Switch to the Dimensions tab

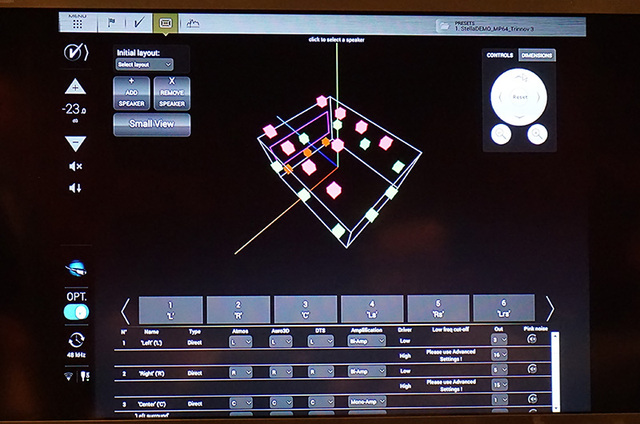(537, 55)
